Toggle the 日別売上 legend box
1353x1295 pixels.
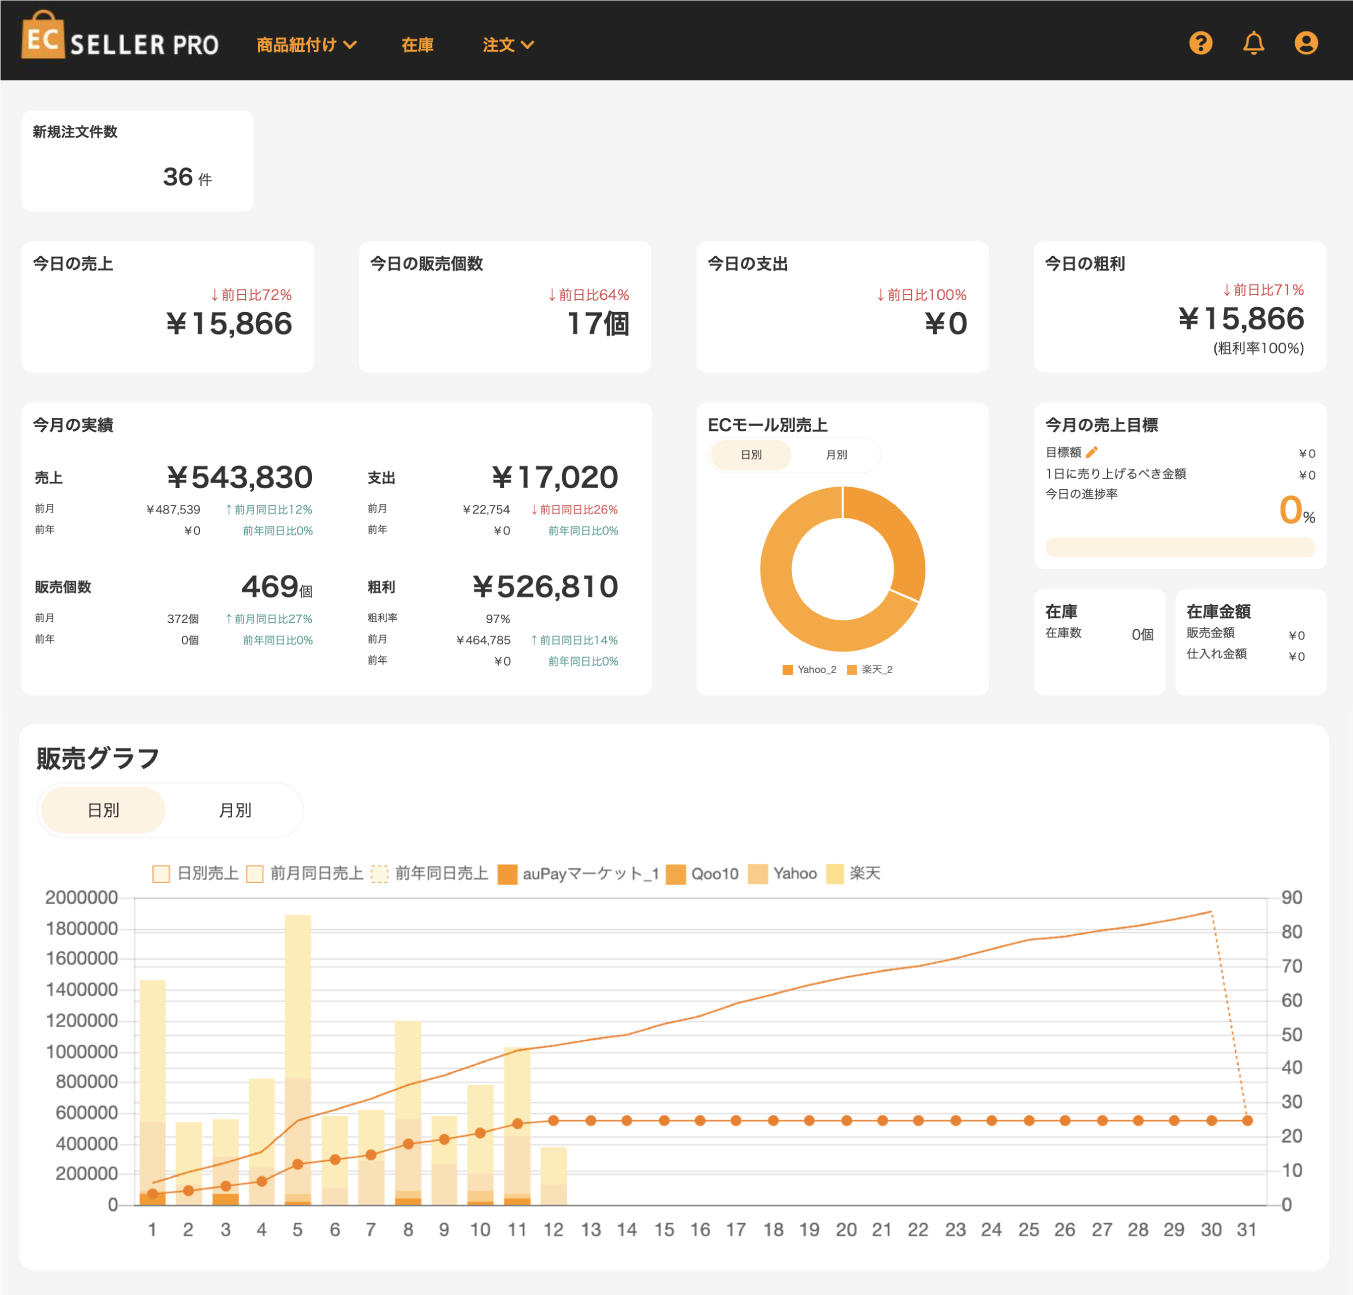coord(196,874)
